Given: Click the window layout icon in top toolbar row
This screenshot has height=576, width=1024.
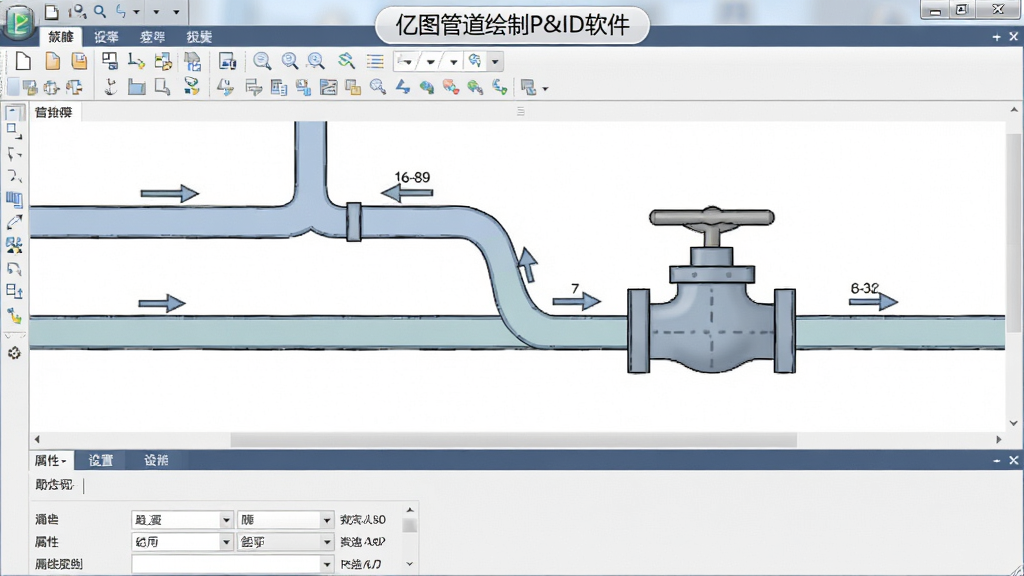Looking at the screenshot, I should [110, 61].
